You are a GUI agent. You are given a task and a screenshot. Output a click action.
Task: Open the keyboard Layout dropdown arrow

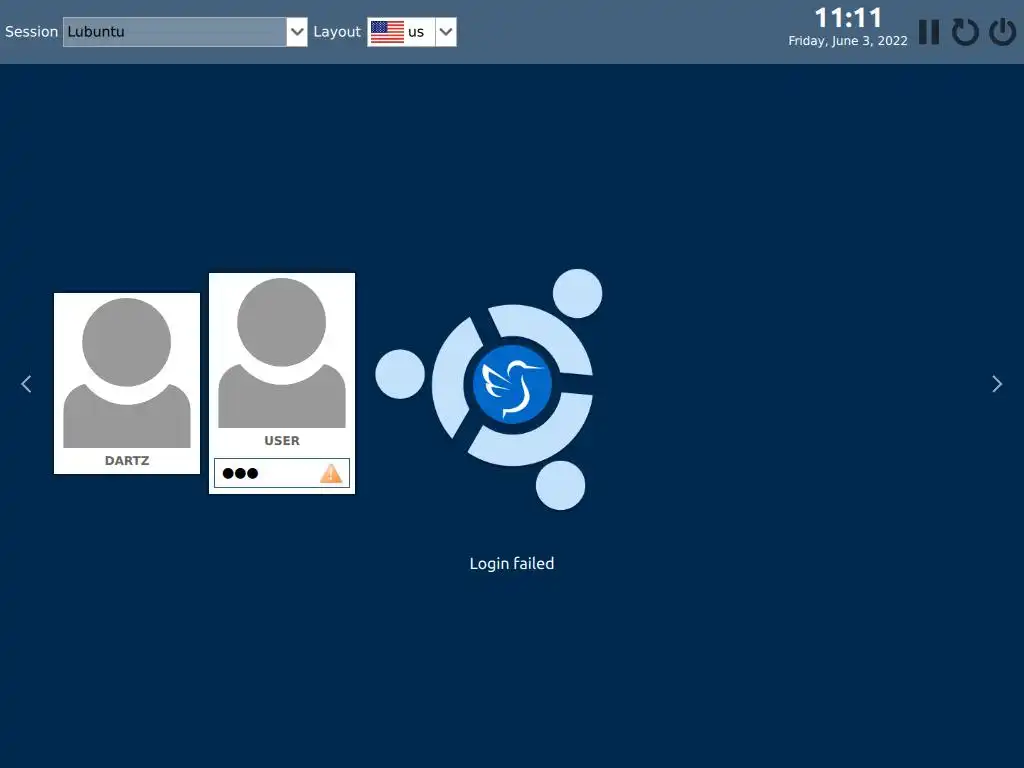446,31
